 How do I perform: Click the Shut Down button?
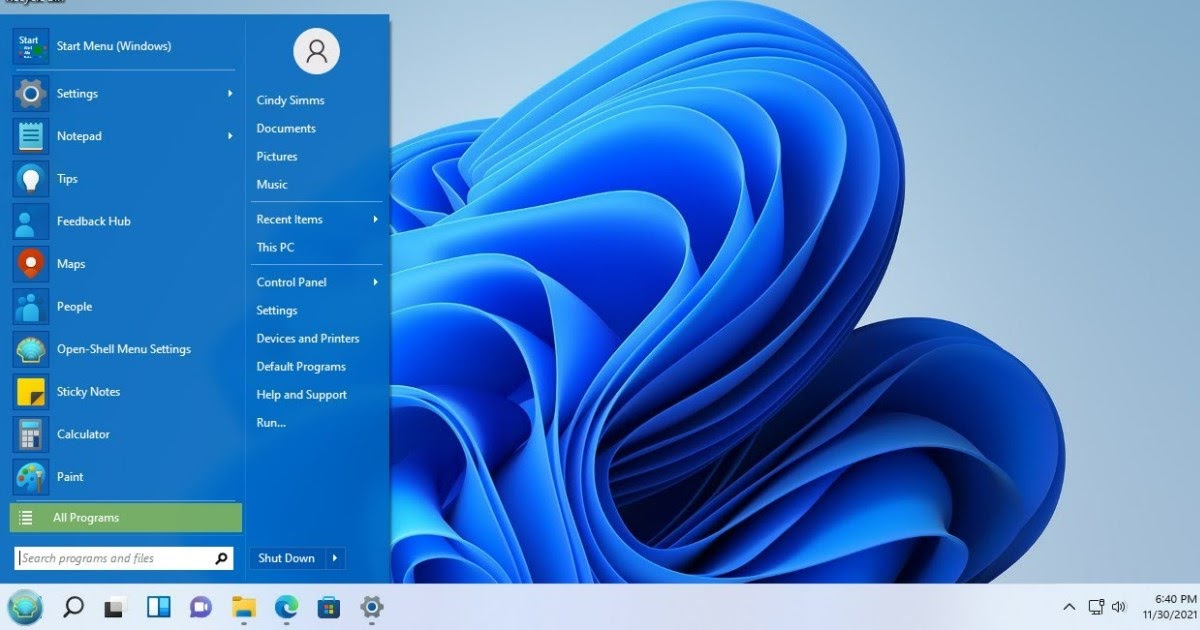286,558
